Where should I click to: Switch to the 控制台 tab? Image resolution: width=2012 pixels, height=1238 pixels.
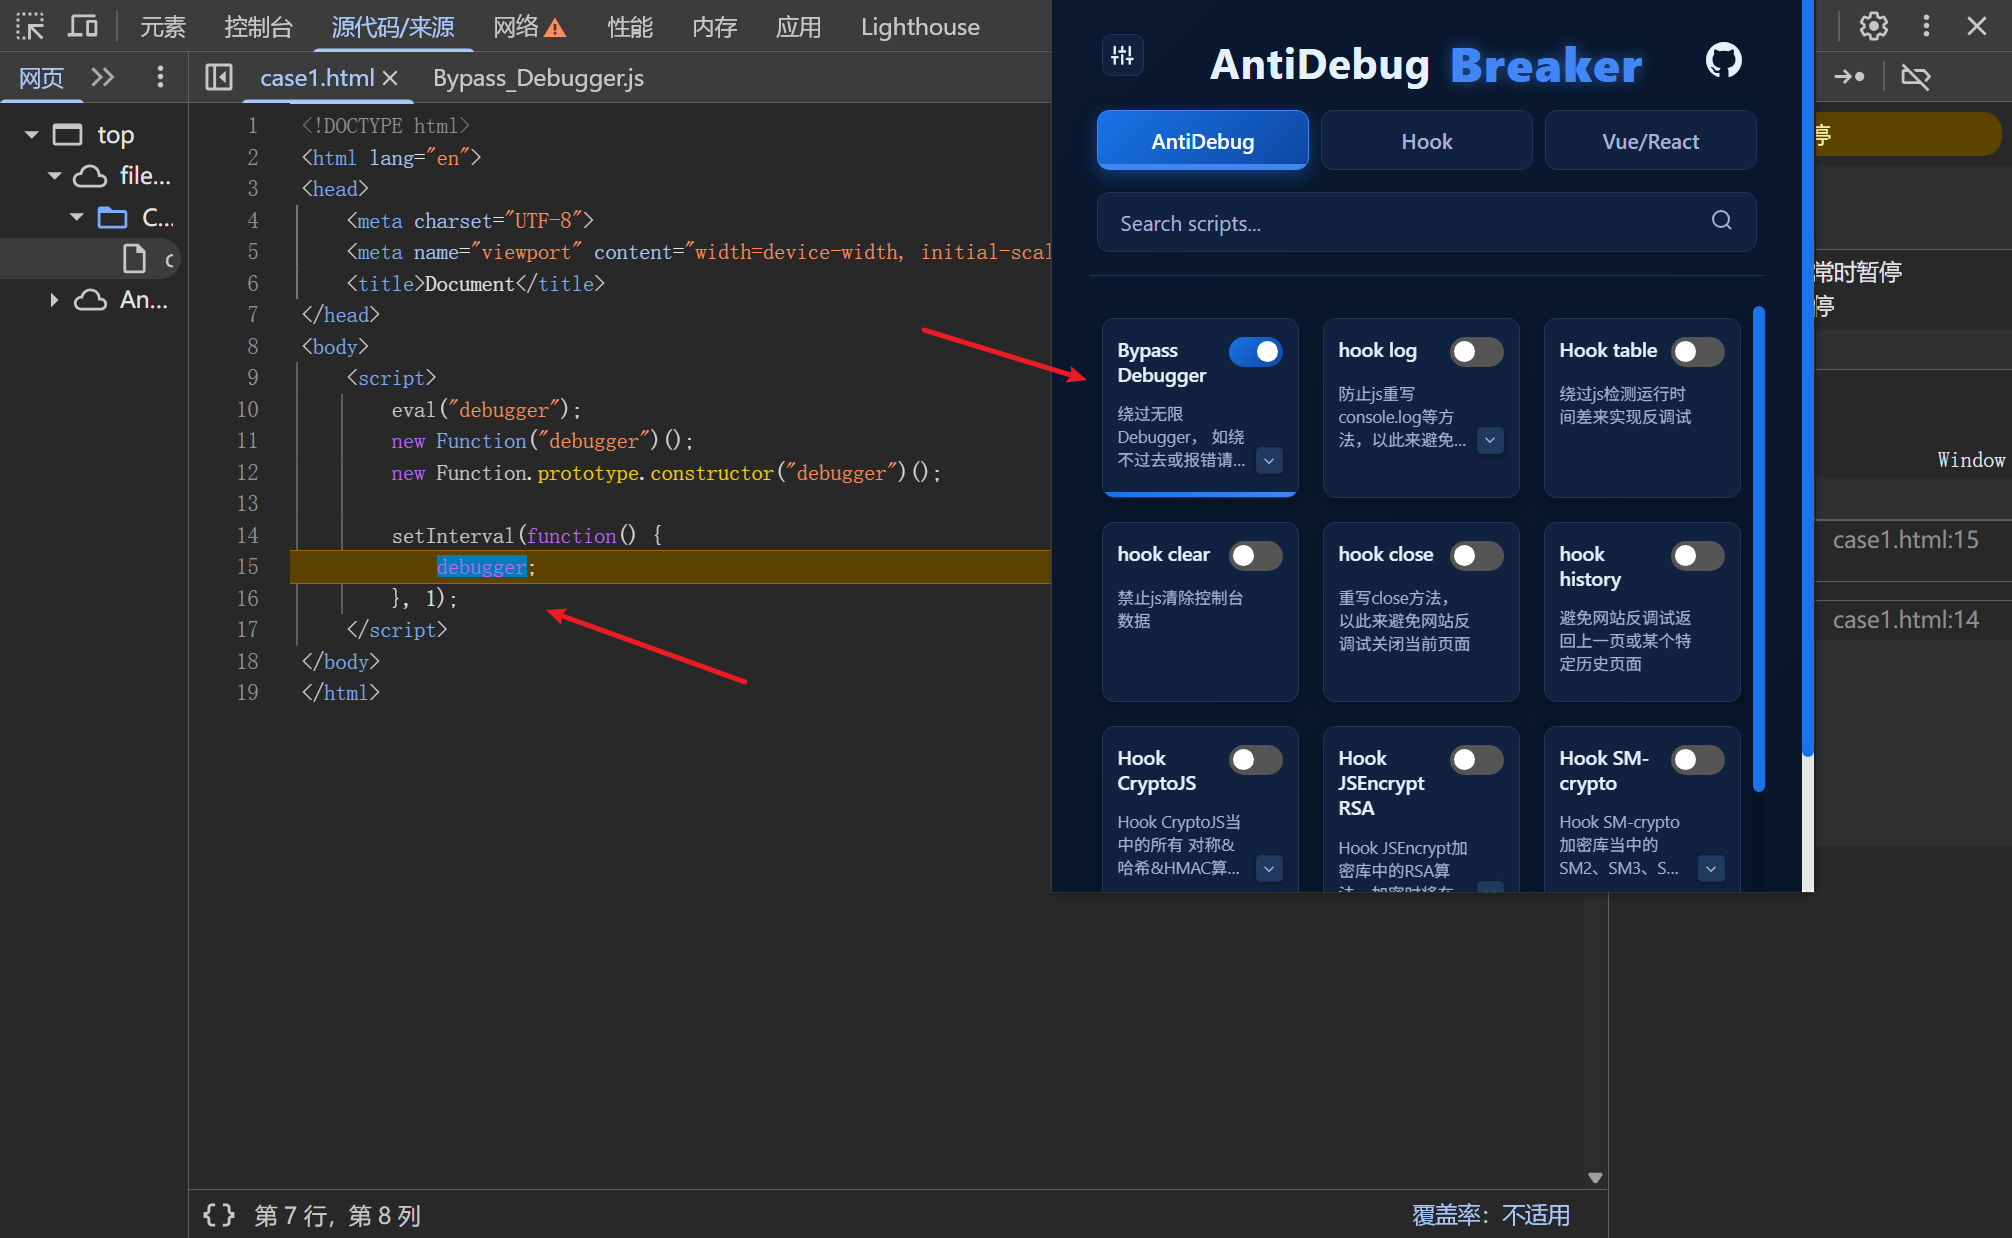258,27
